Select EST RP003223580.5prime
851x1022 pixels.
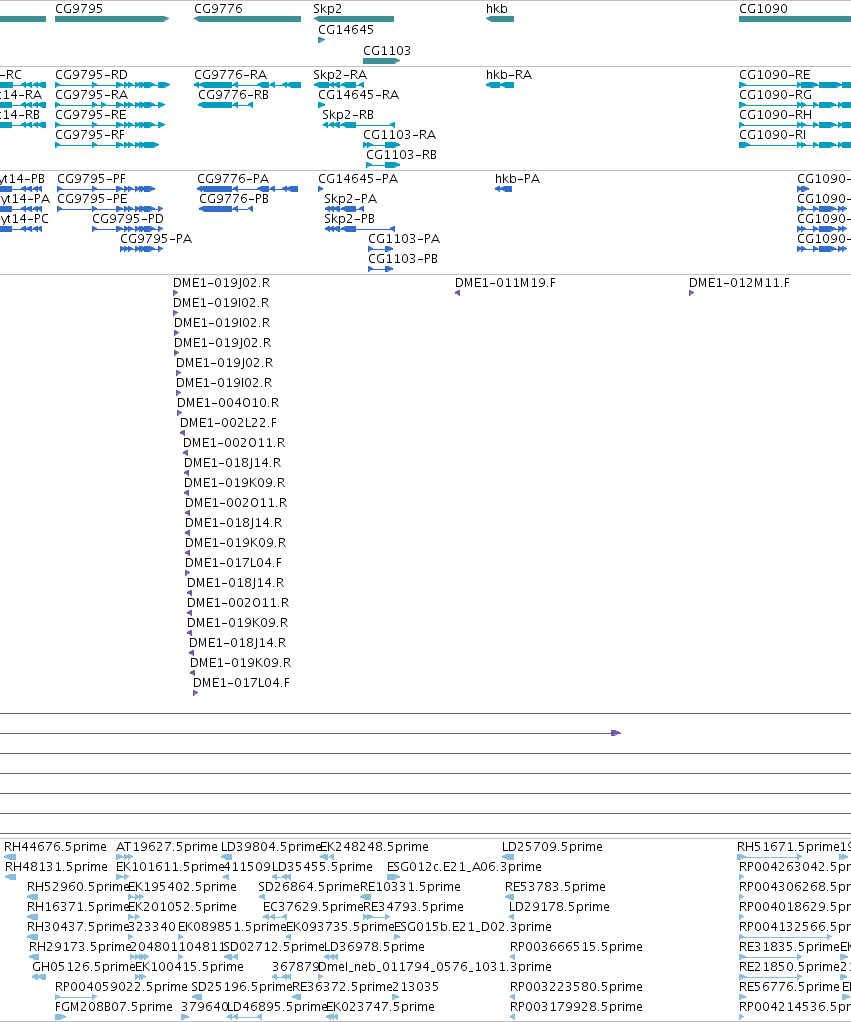click(x=576, y=987)
